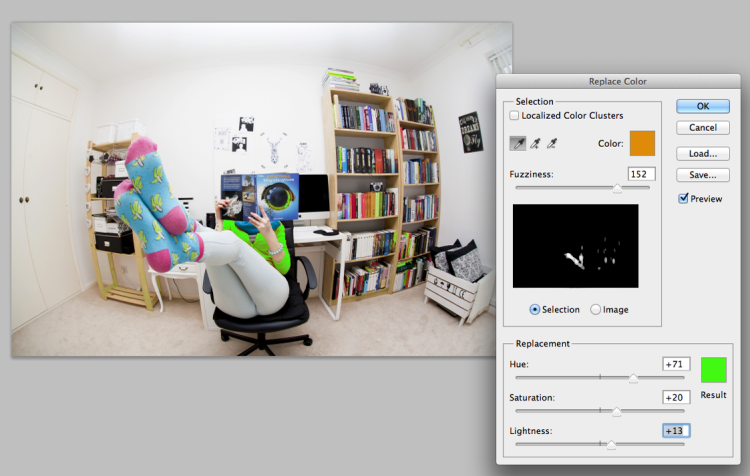This screenshot has height=476, width=750.
Task: Open the green Result color swatch
Action: tap(713, 370)
